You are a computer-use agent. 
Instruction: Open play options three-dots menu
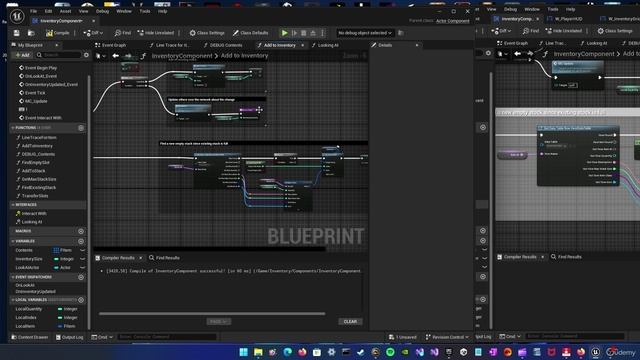tap(322, 33)
